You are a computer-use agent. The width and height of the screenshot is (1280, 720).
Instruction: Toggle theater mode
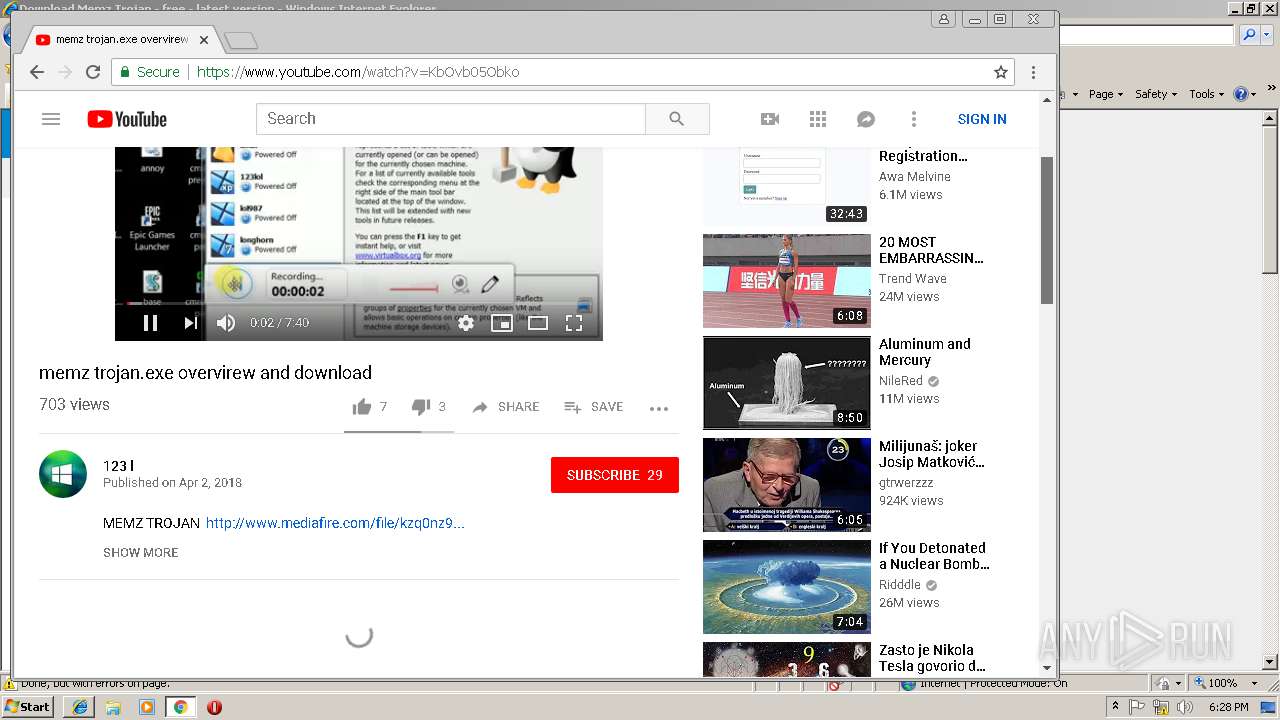[x=538, y=323]
